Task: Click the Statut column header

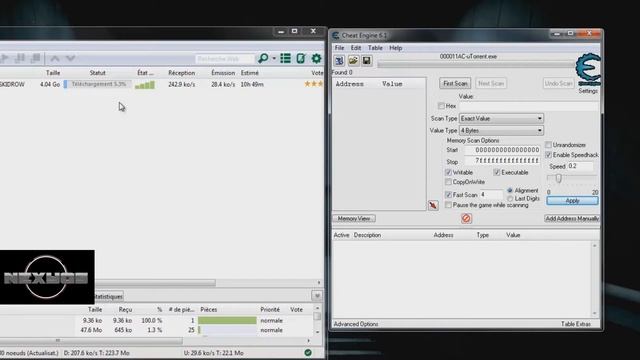Action: [98, 73]
